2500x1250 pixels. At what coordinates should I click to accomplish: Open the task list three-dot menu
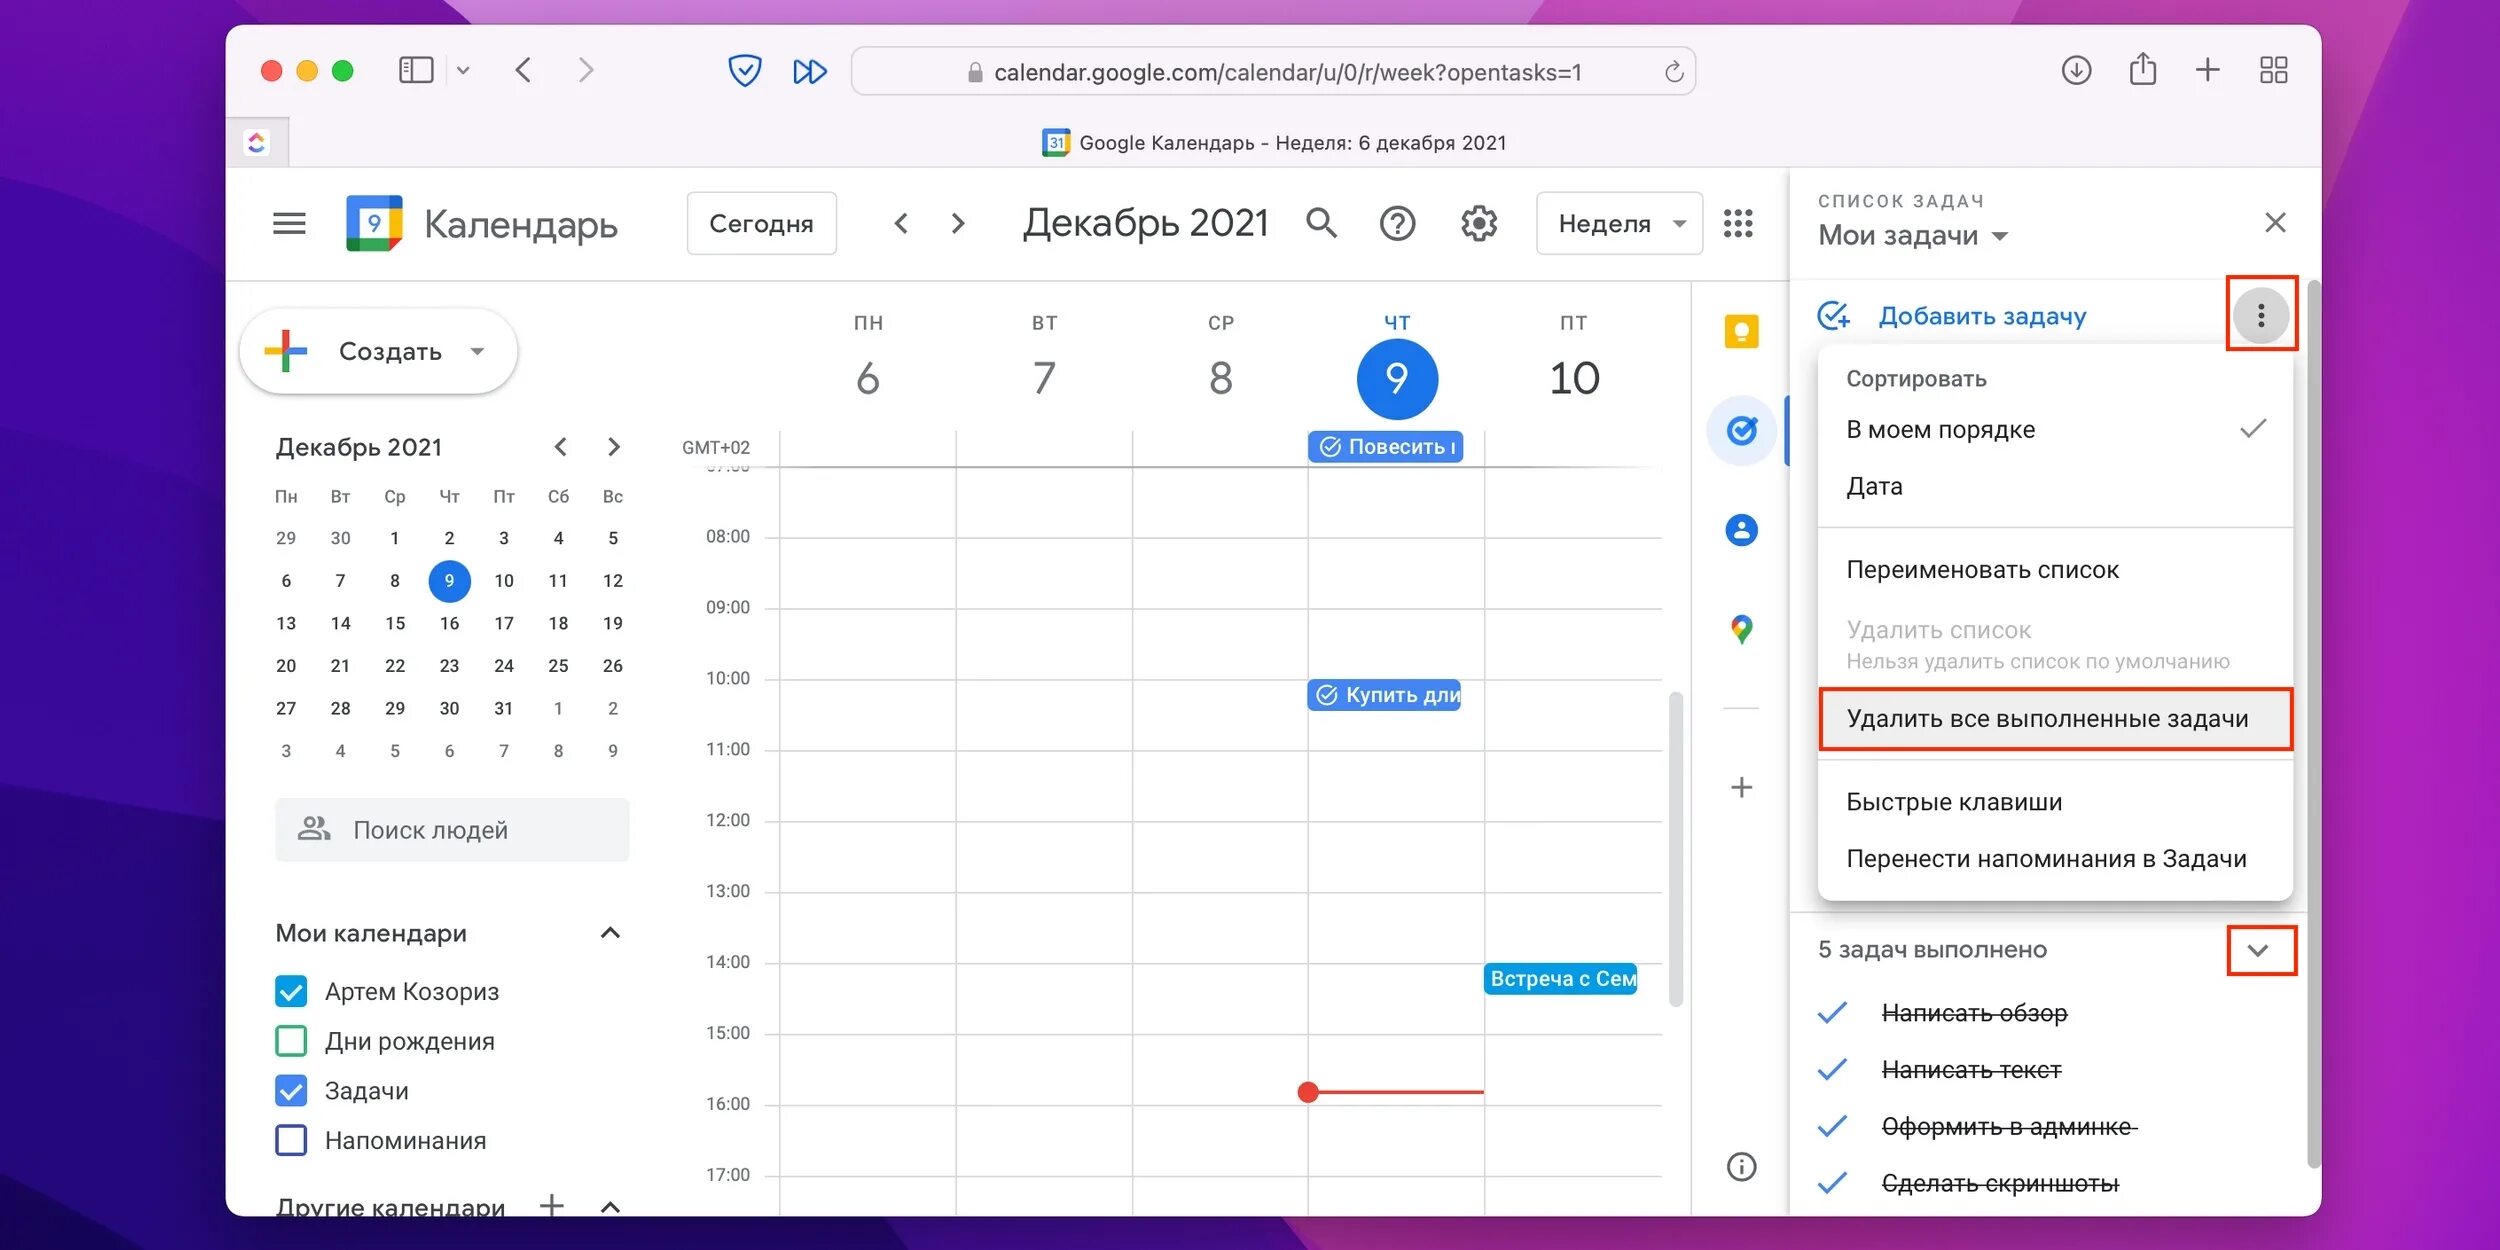coord(2260,315)
